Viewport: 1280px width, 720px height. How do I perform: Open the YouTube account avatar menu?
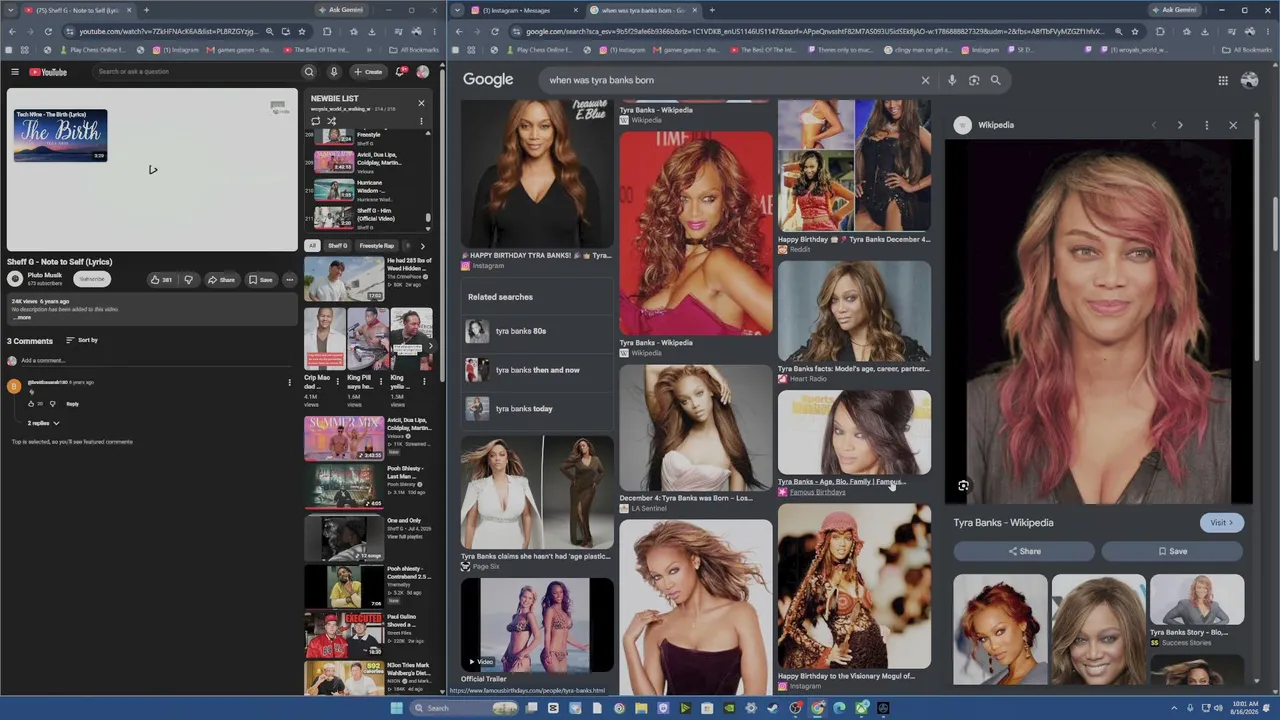423,72
